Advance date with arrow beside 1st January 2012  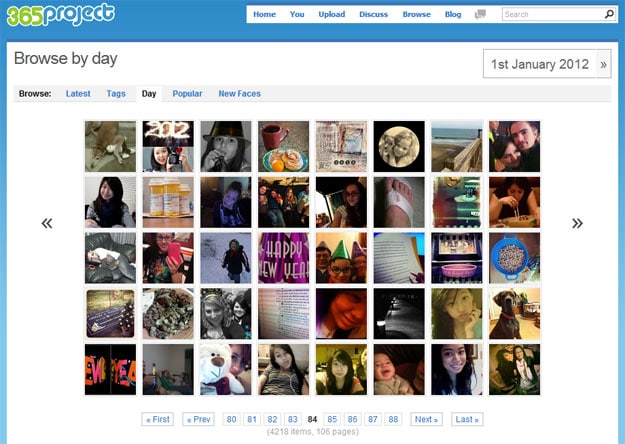(x=603, y=65)
